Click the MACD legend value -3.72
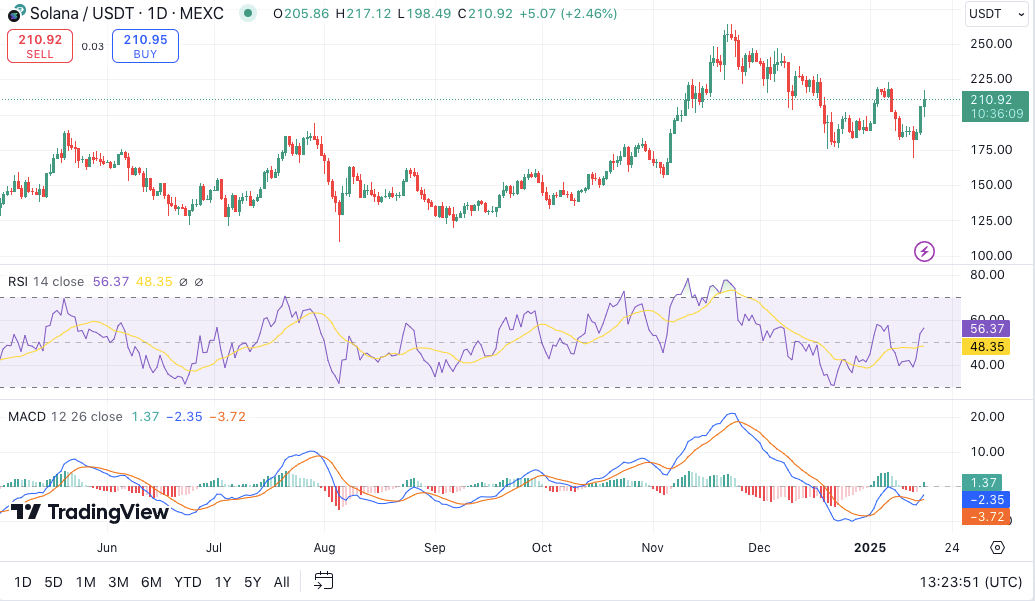 pos(228,417)
